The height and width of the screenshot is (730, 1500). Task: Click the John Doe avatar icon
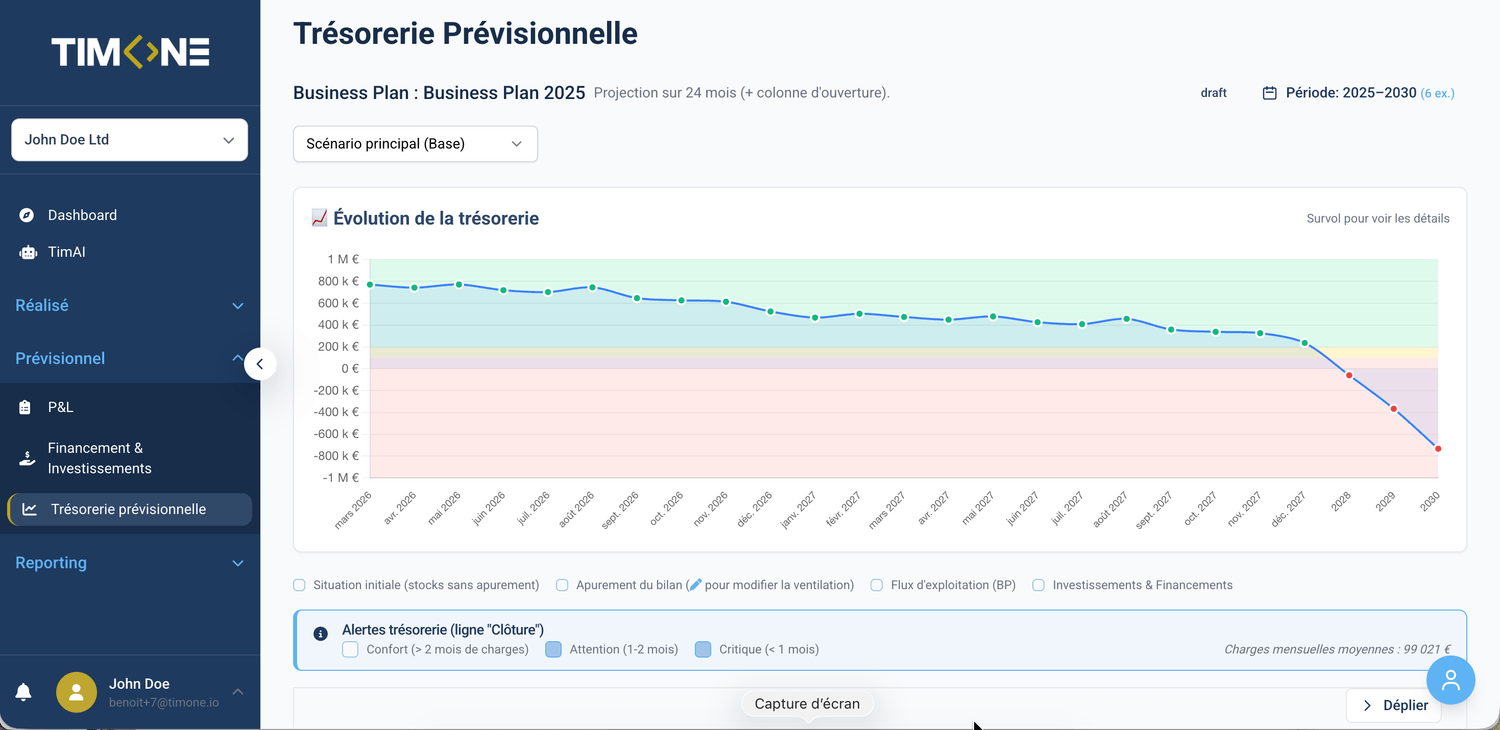[76, 692]
